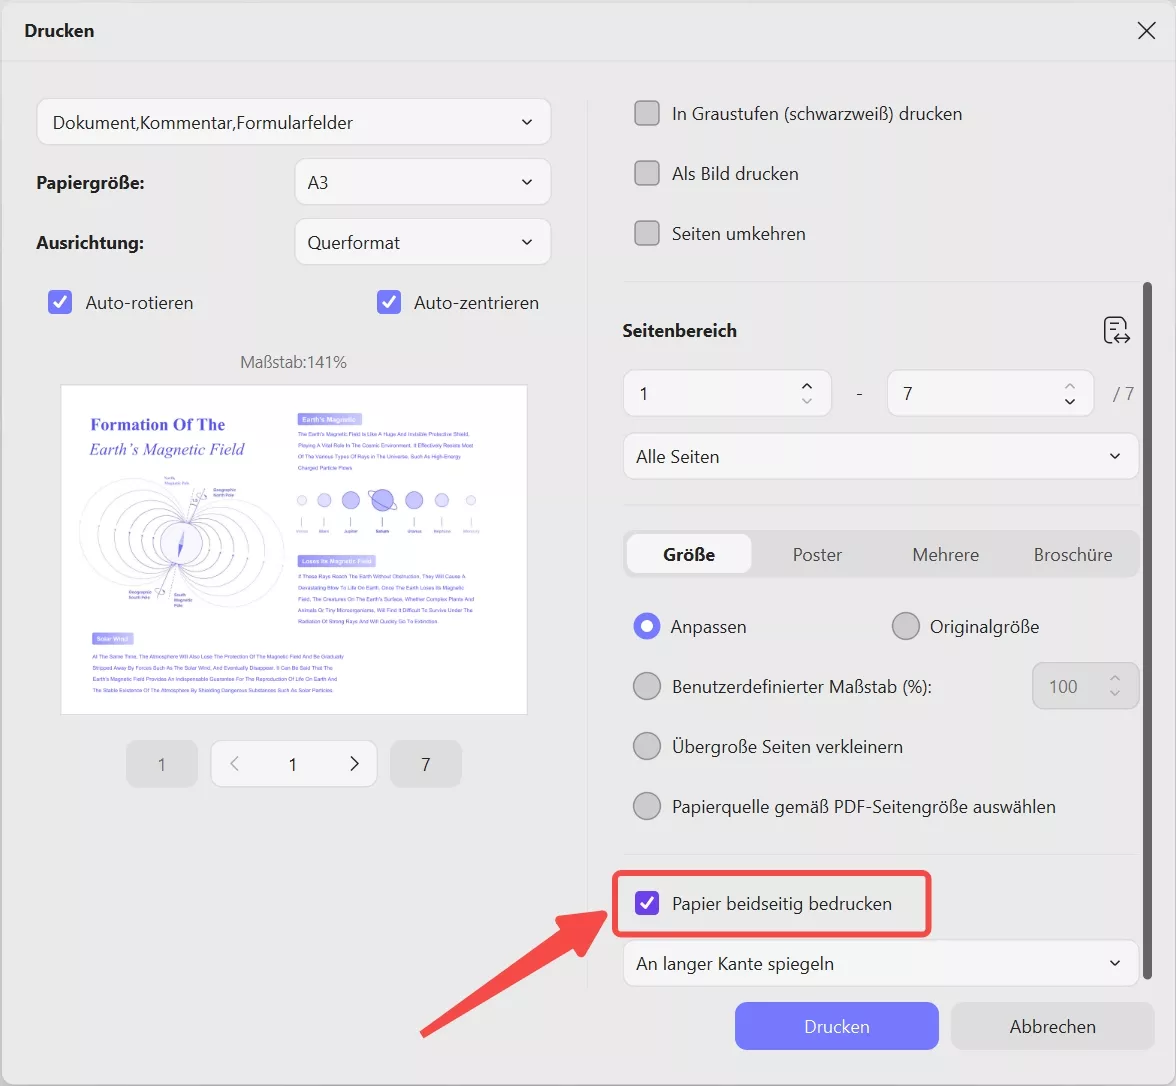The image size is (1176, 1086).
Task: Open the An langer Kante spiegeln dropdown
Action: coord(880,963)
